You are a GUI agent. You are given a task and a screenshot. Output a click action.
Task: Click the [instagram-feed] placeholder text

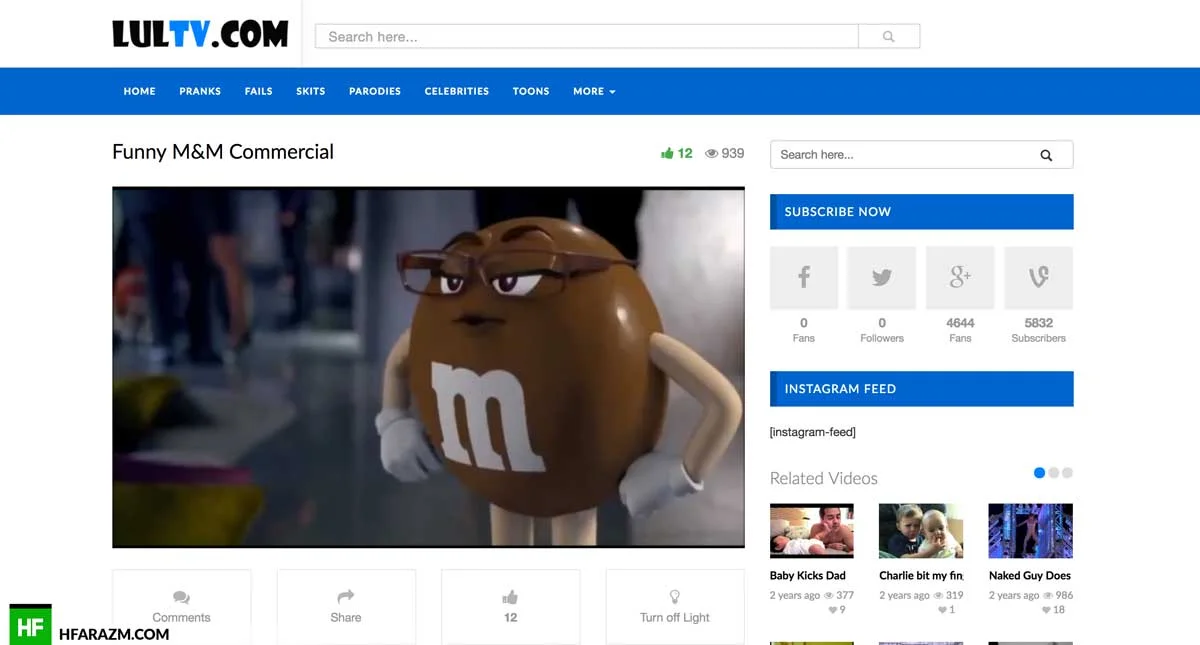coord(813,432)
